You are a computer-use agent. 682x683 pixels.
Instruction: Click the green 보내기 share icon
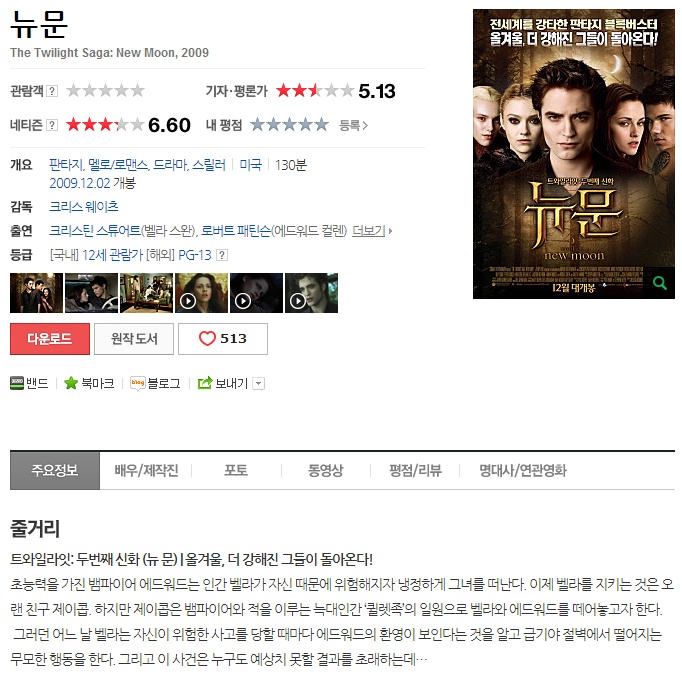pos(205,382)
